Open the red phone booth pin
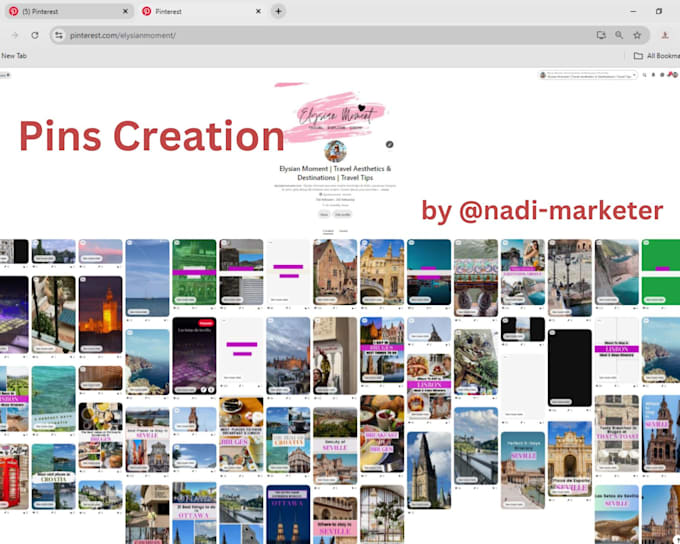Image resolution: width=680 pixels, height=544 pixels. [14, 477]
